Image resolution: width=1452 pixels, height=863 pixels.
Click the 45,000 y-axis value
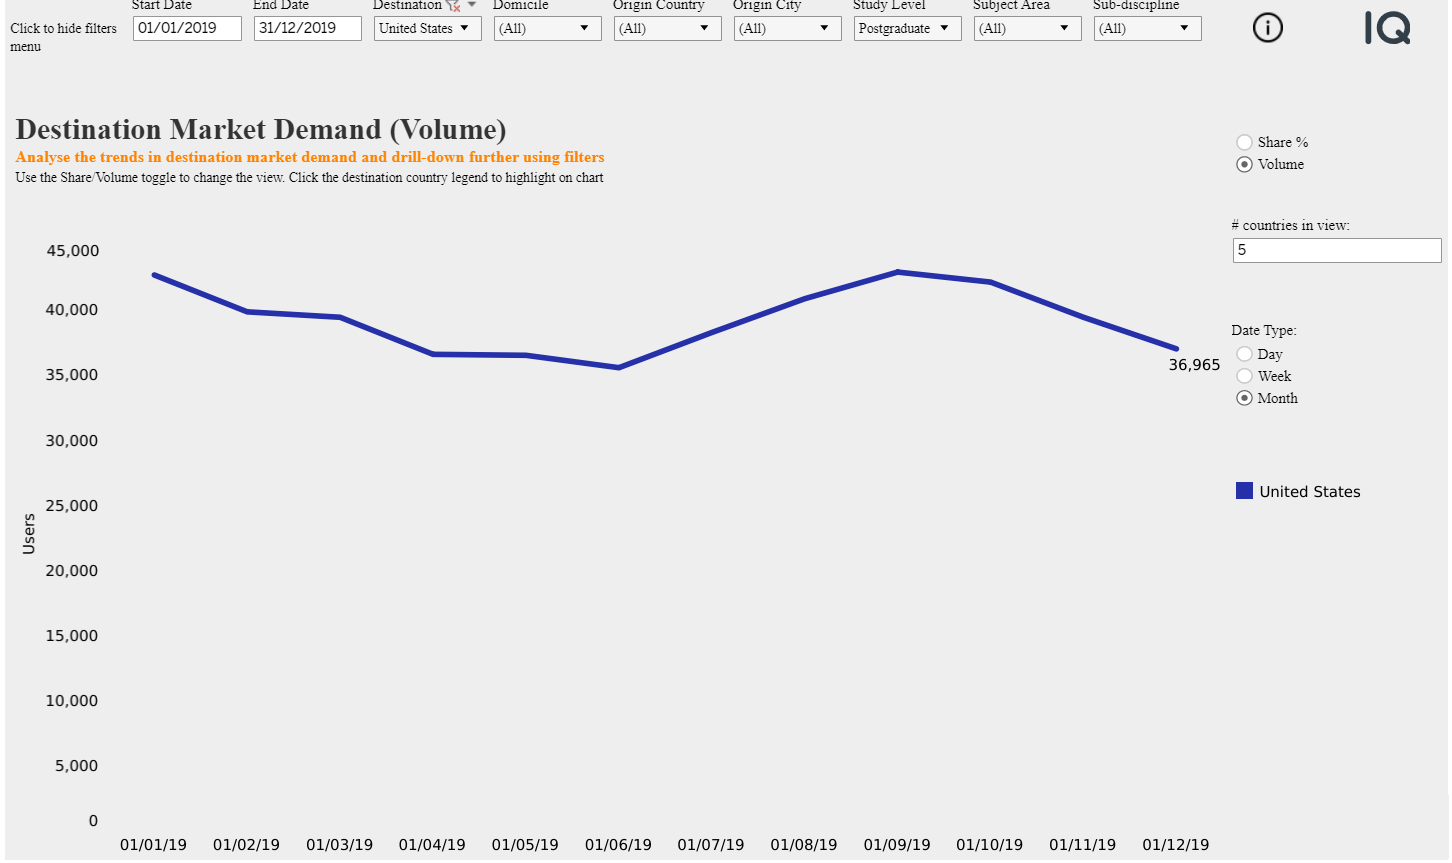[x=72, y=251]
